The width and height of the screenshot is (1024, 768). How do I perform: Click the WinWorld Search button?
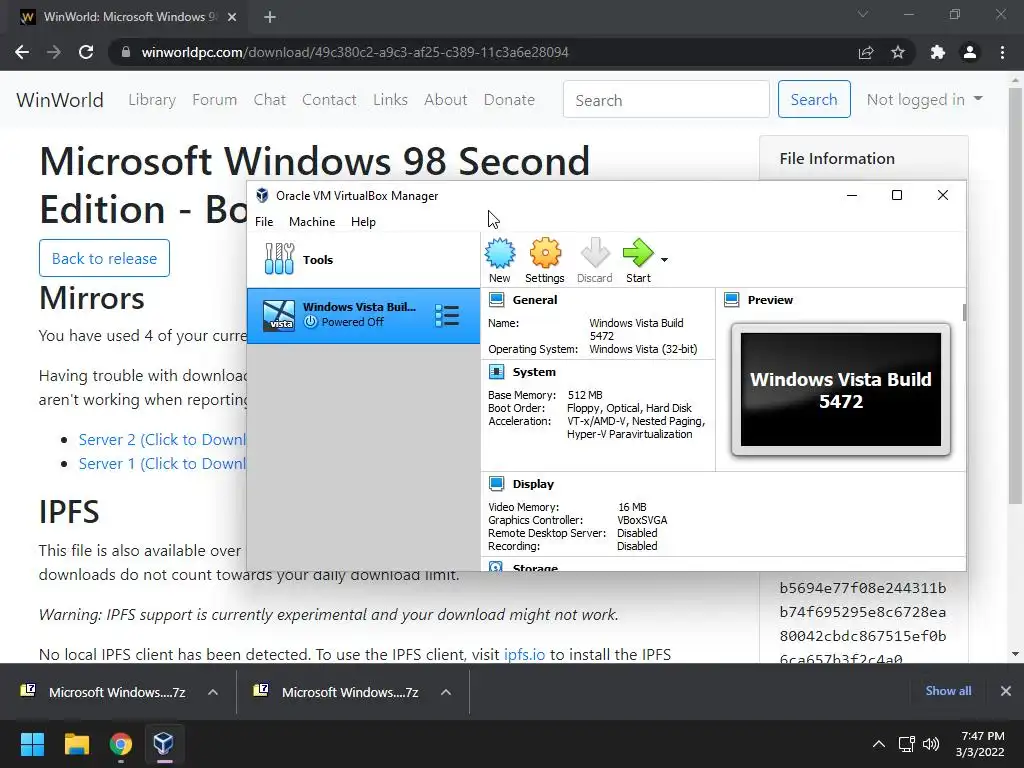[x=814, y=99]
